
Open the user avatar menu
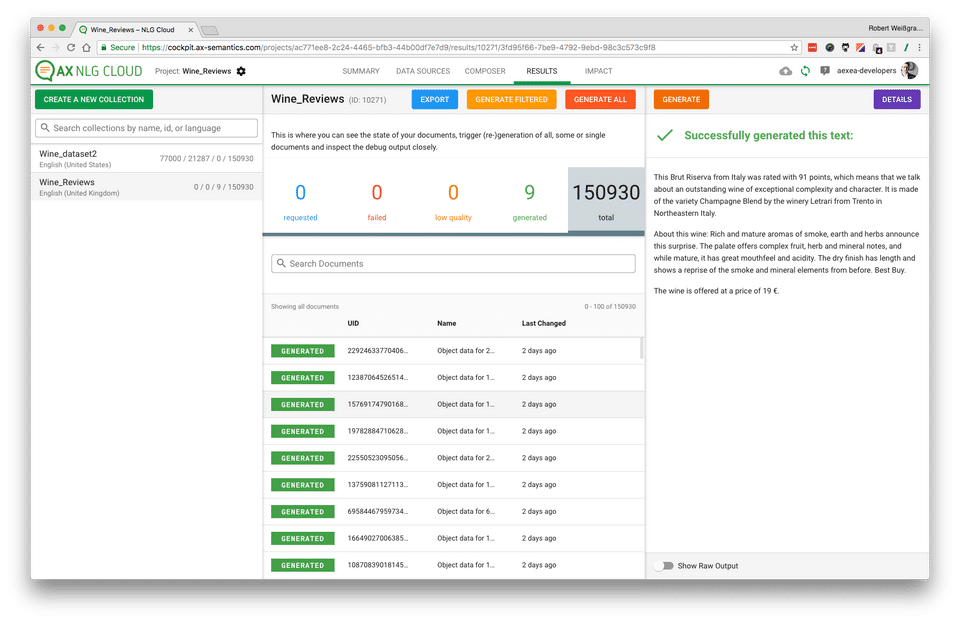pos(910,70)
